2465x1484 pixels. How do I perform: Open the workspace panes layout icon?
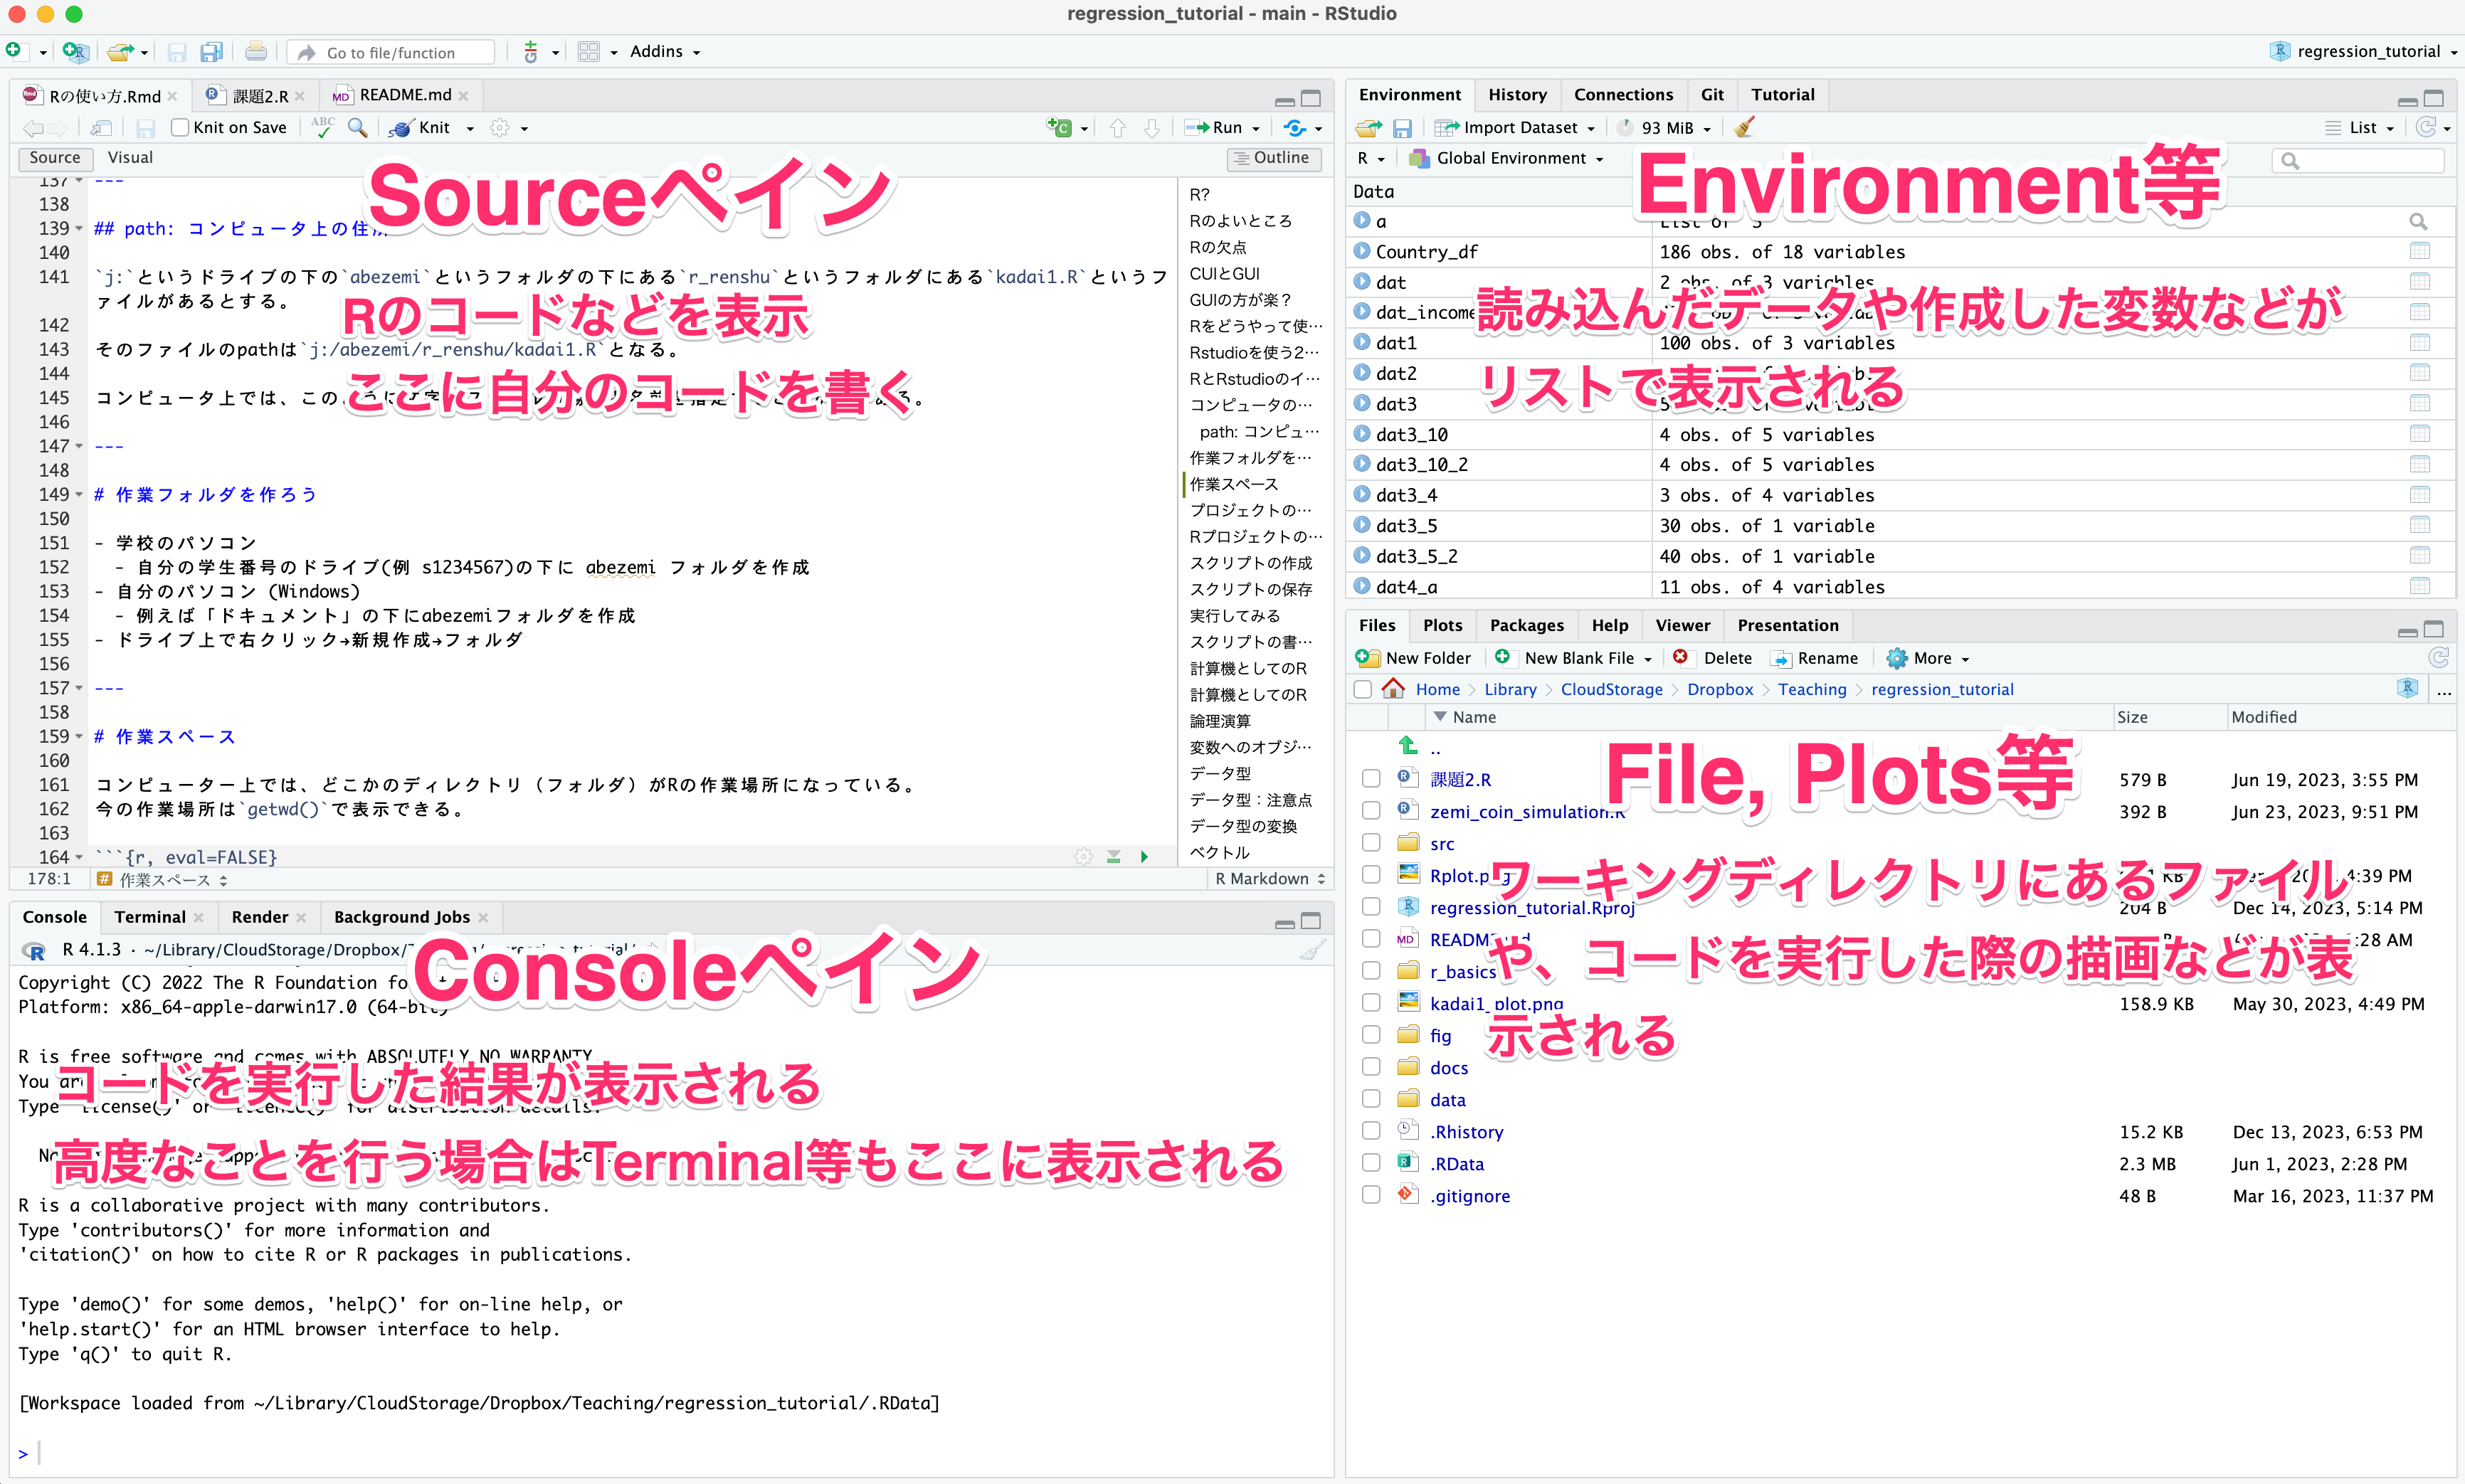tap(589, 51)
